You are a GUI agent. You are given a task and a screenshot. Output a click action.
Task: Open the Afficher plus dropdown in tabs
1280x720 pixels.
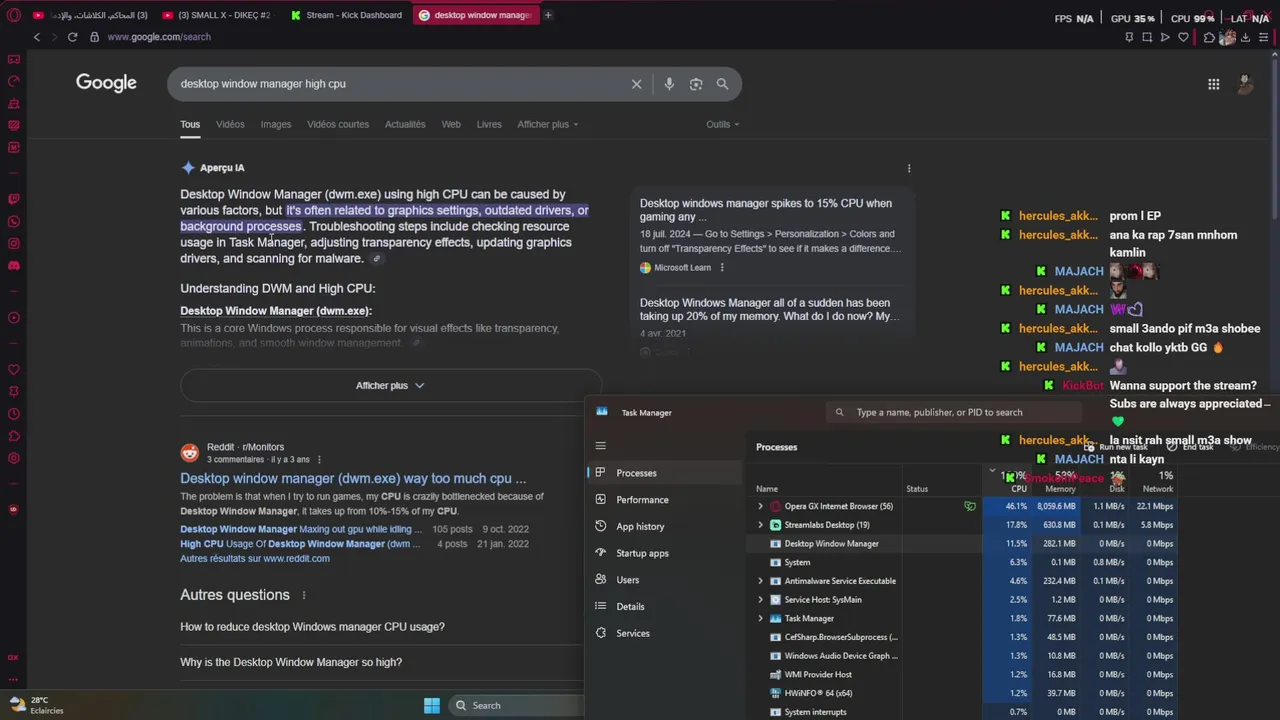click(547, 124)
